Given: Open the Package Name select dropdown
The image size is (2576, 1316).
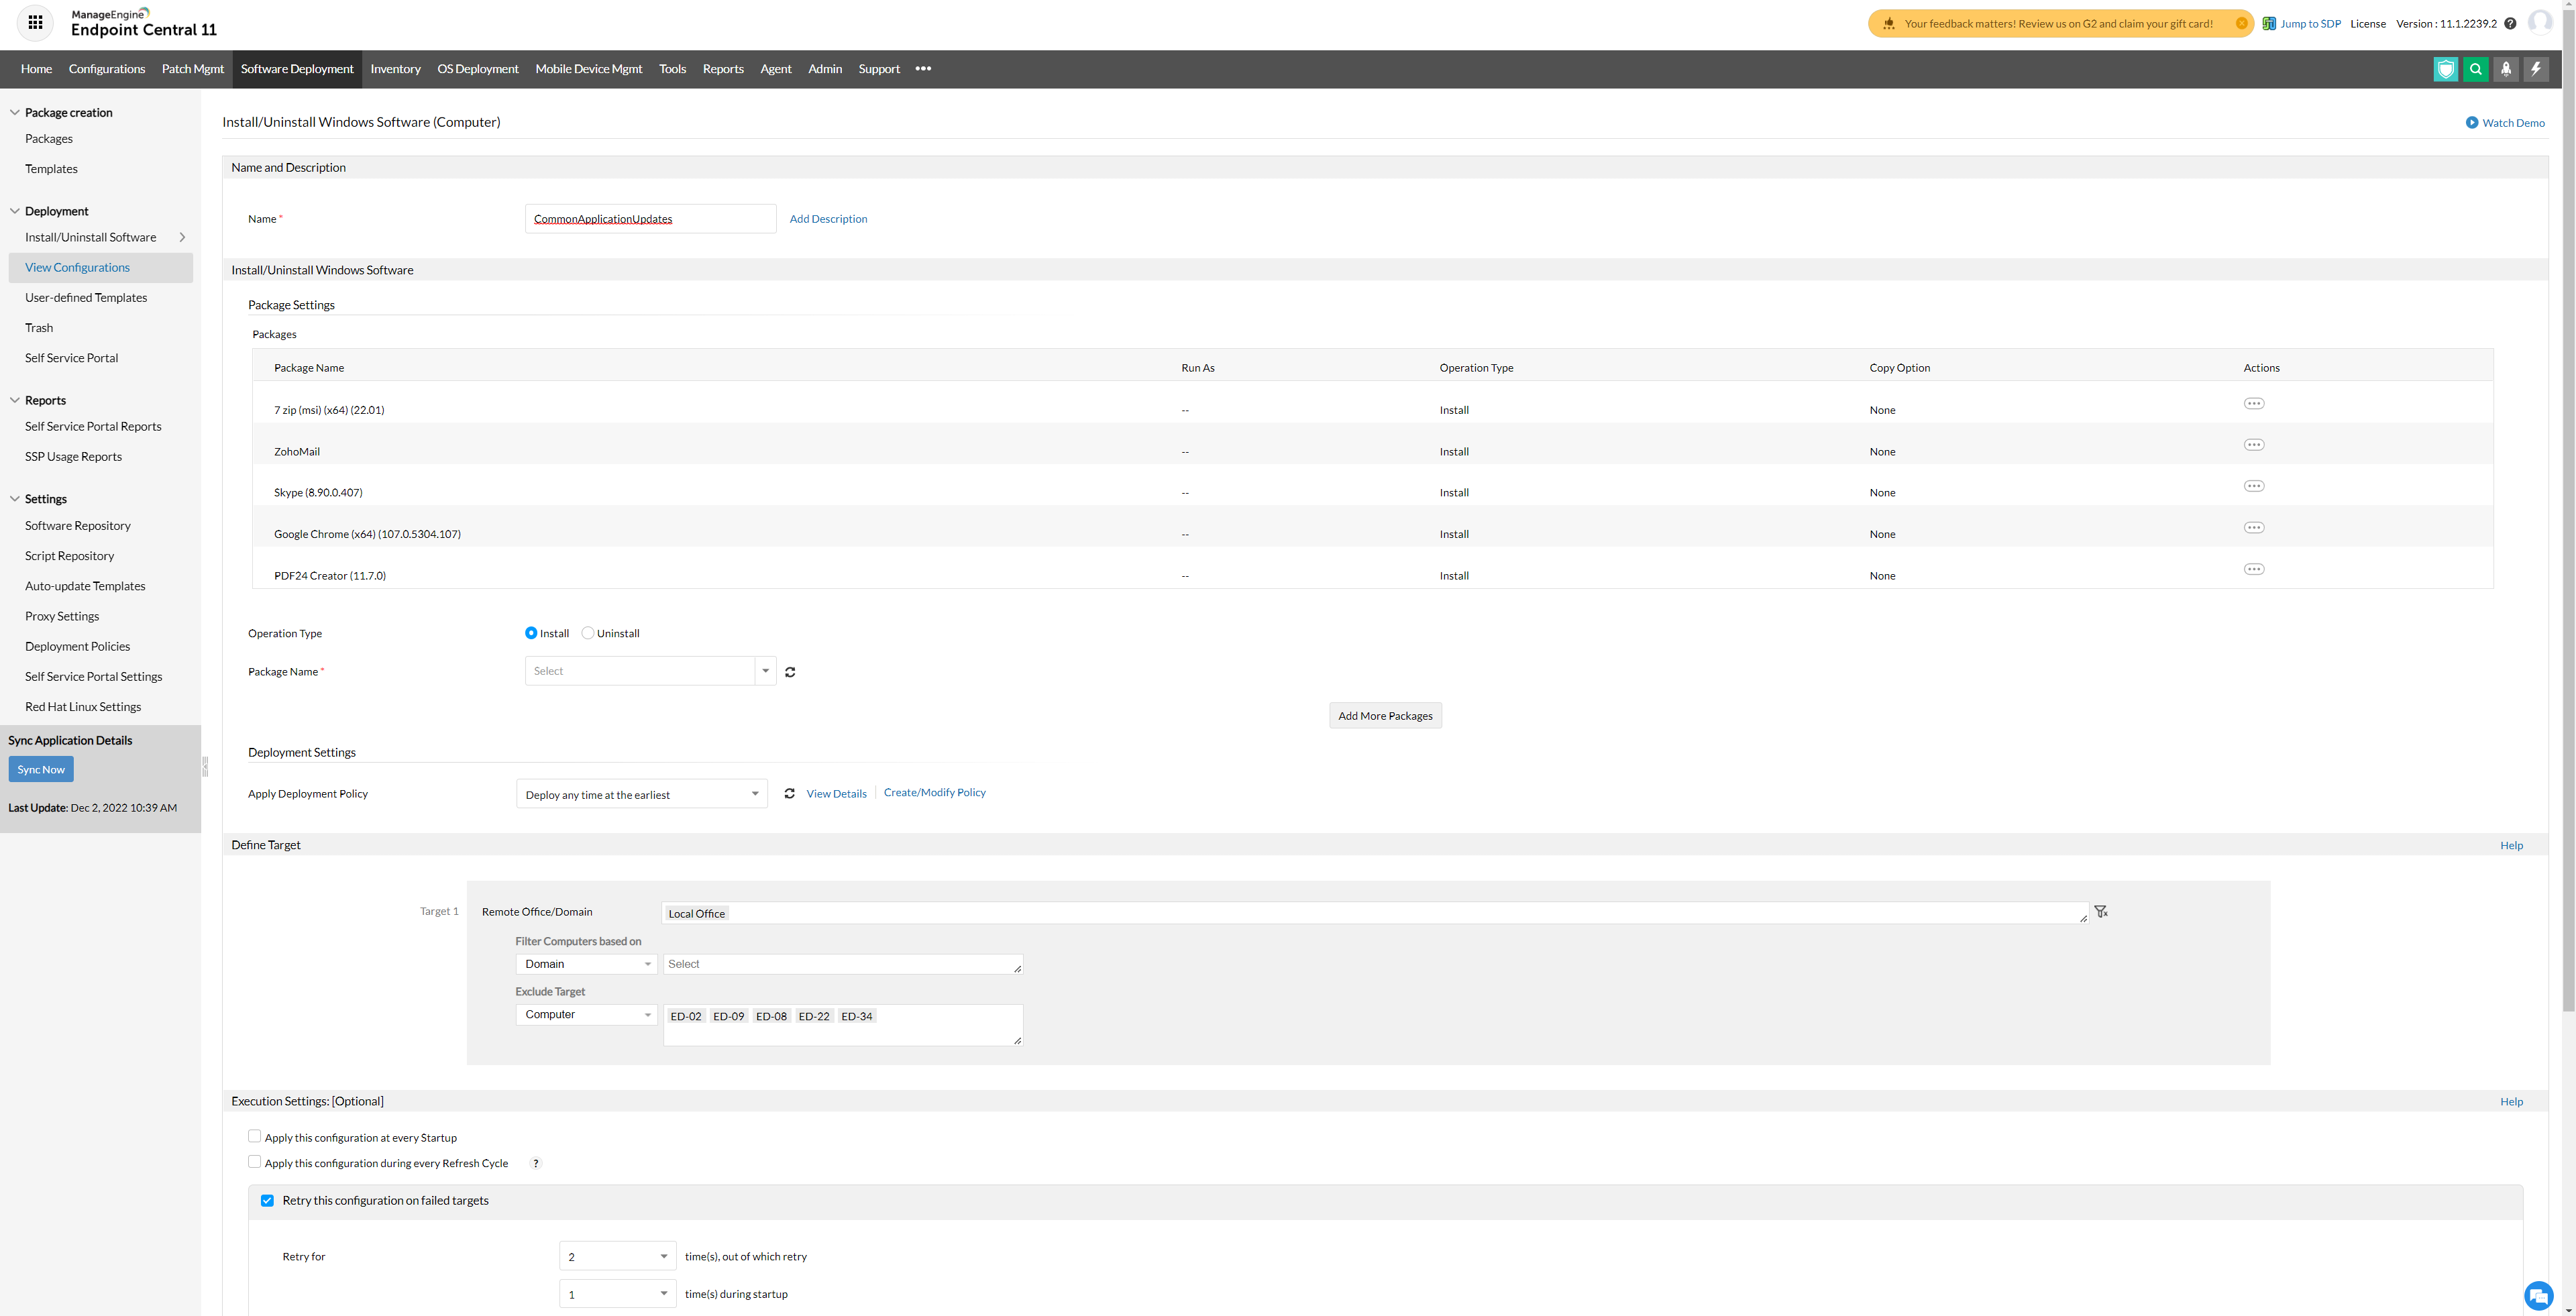Looking at the screenshot, I should [649, 671].
